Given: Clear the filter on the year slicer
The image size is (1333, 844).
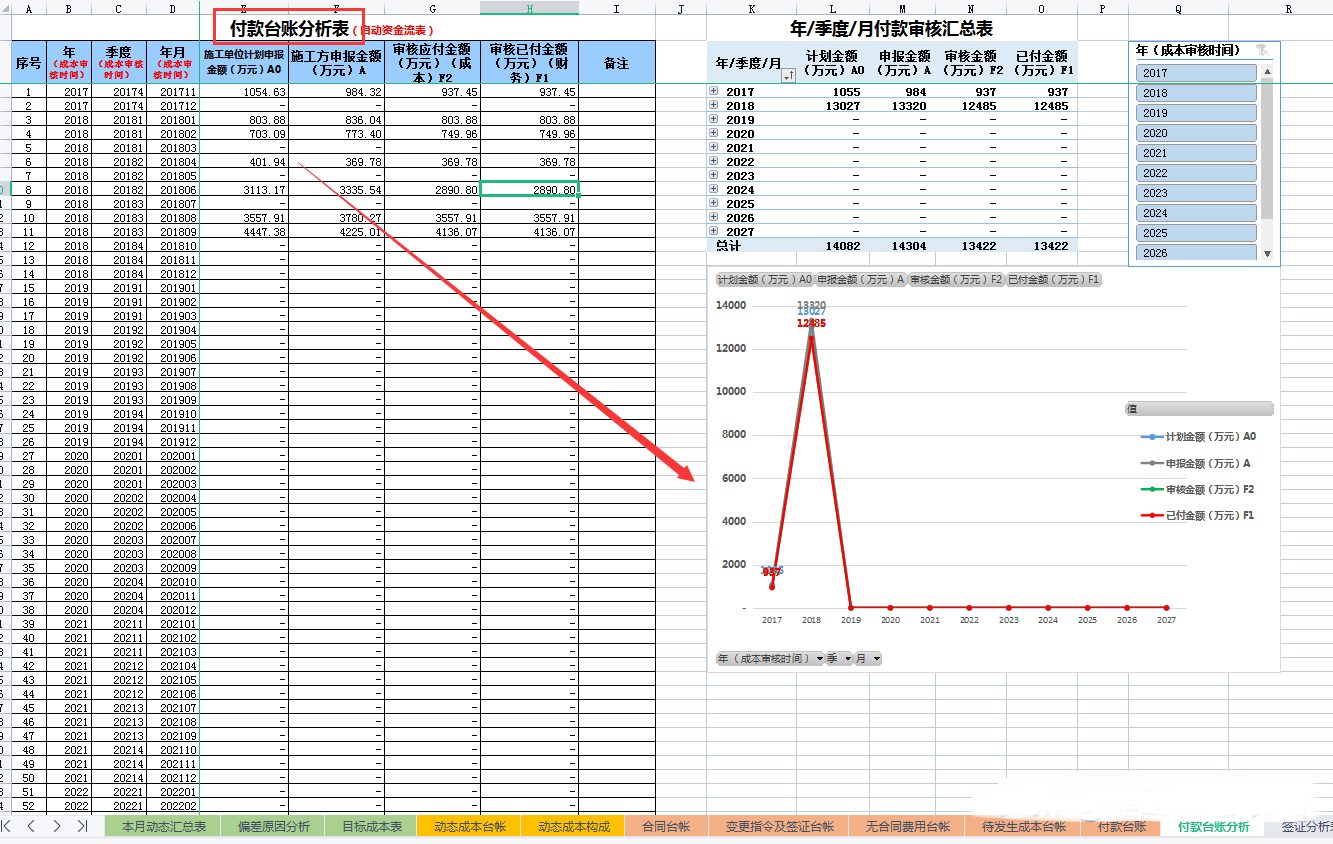Looking at the screenshot, I should tap(1262, 50).
